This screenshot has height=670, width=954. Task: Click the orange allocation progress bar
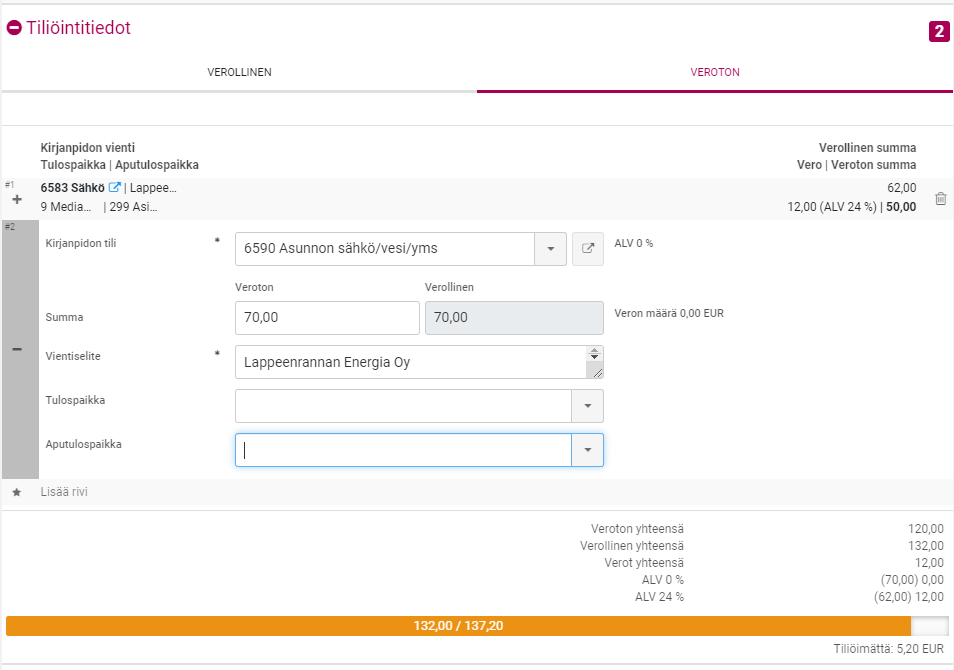tap(458, 626)
